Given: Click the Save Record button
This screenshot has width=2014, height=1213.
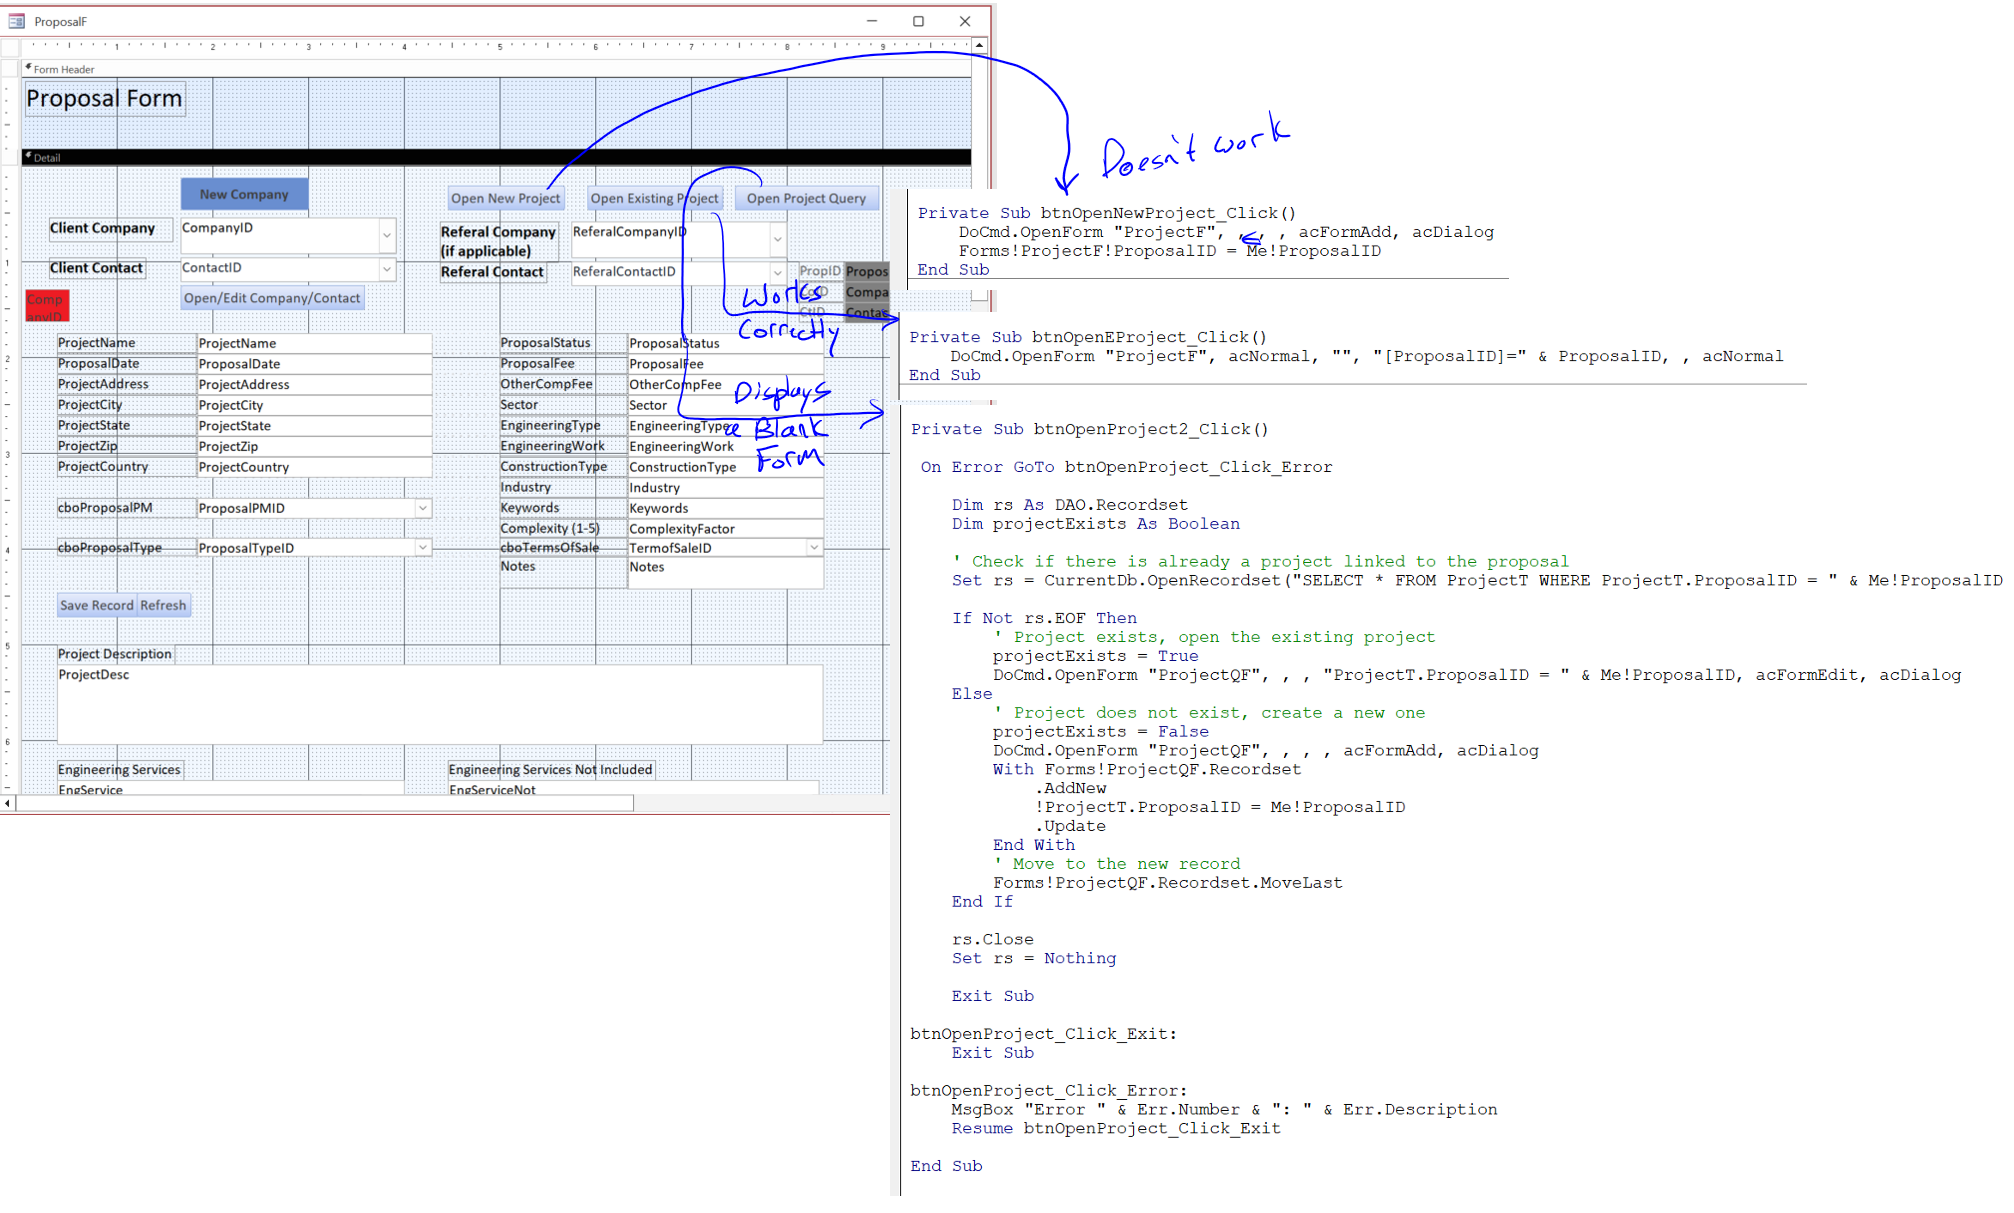Looking at the screenshot, I should coord(96,605).
